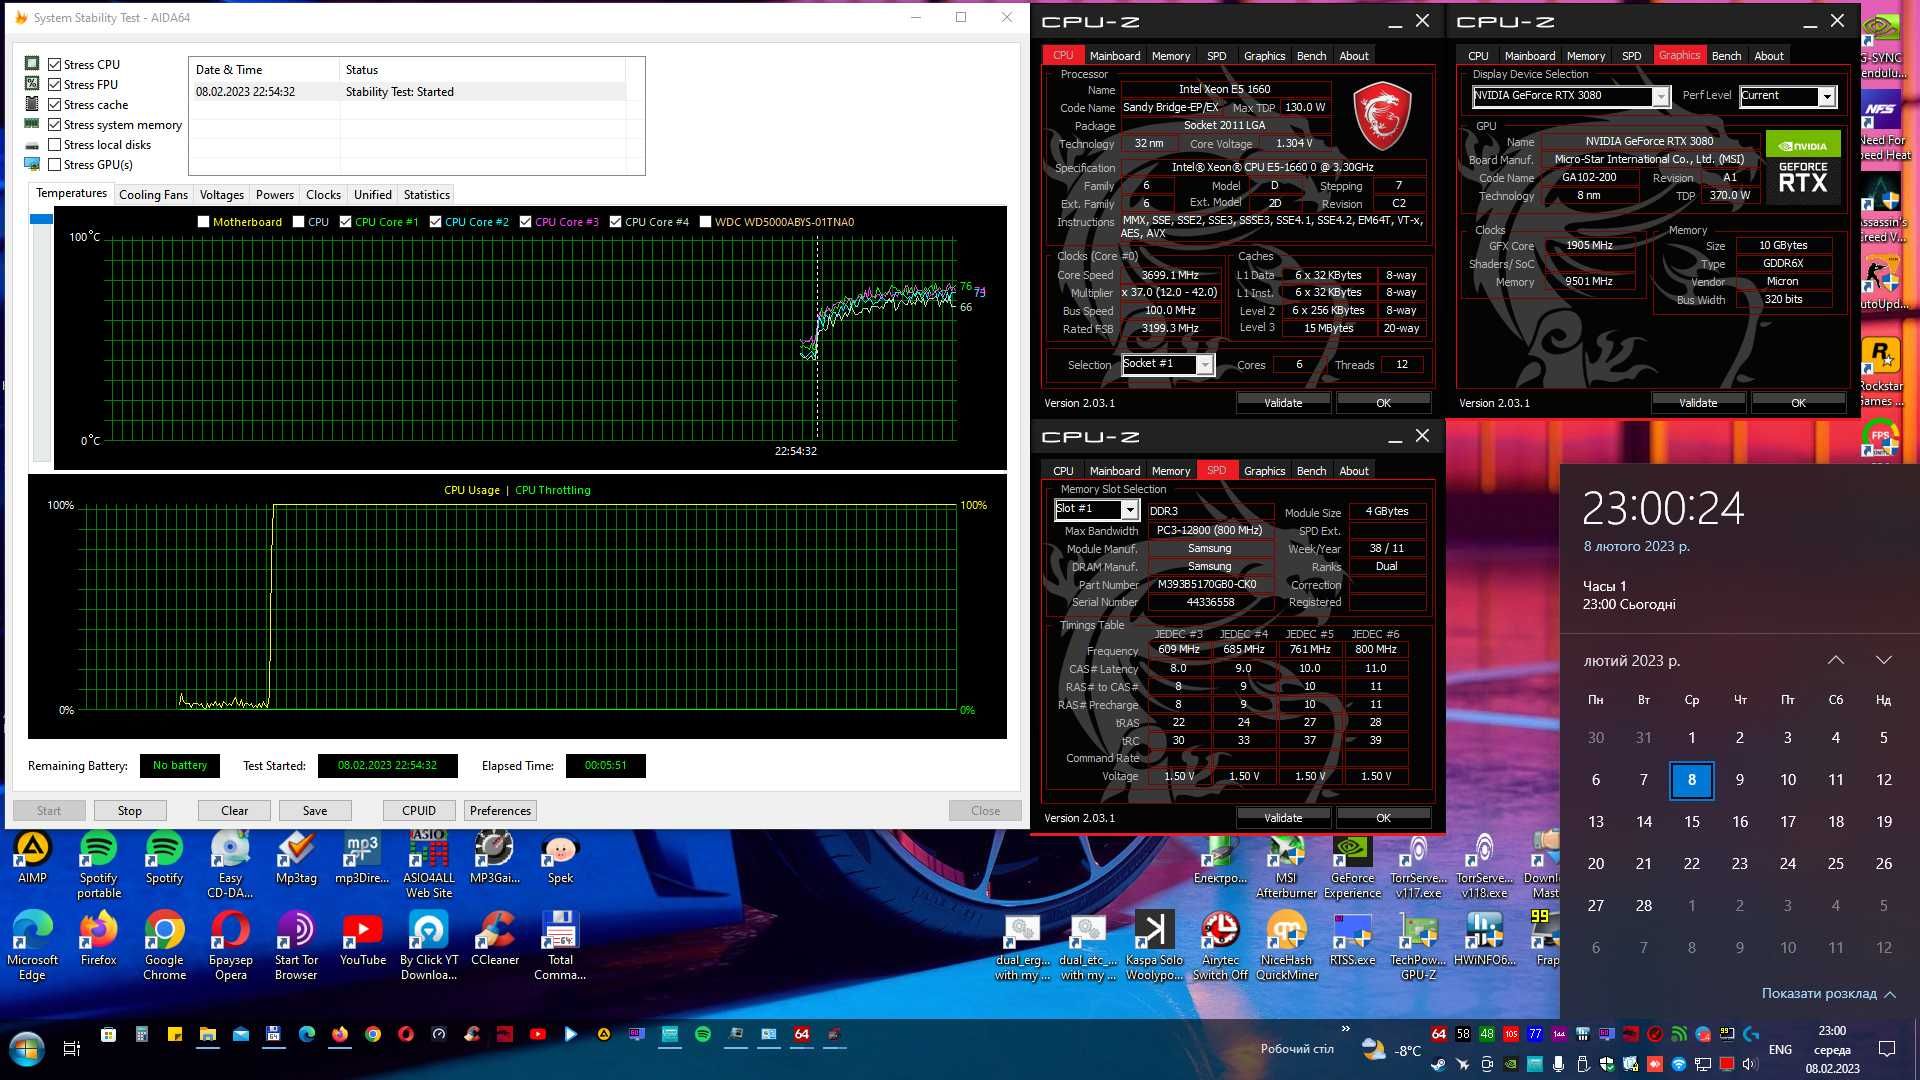Click language indicator ENG in taskbar
Viewport: 1920px width, 1080px height.
[x=1780, y=1049]
